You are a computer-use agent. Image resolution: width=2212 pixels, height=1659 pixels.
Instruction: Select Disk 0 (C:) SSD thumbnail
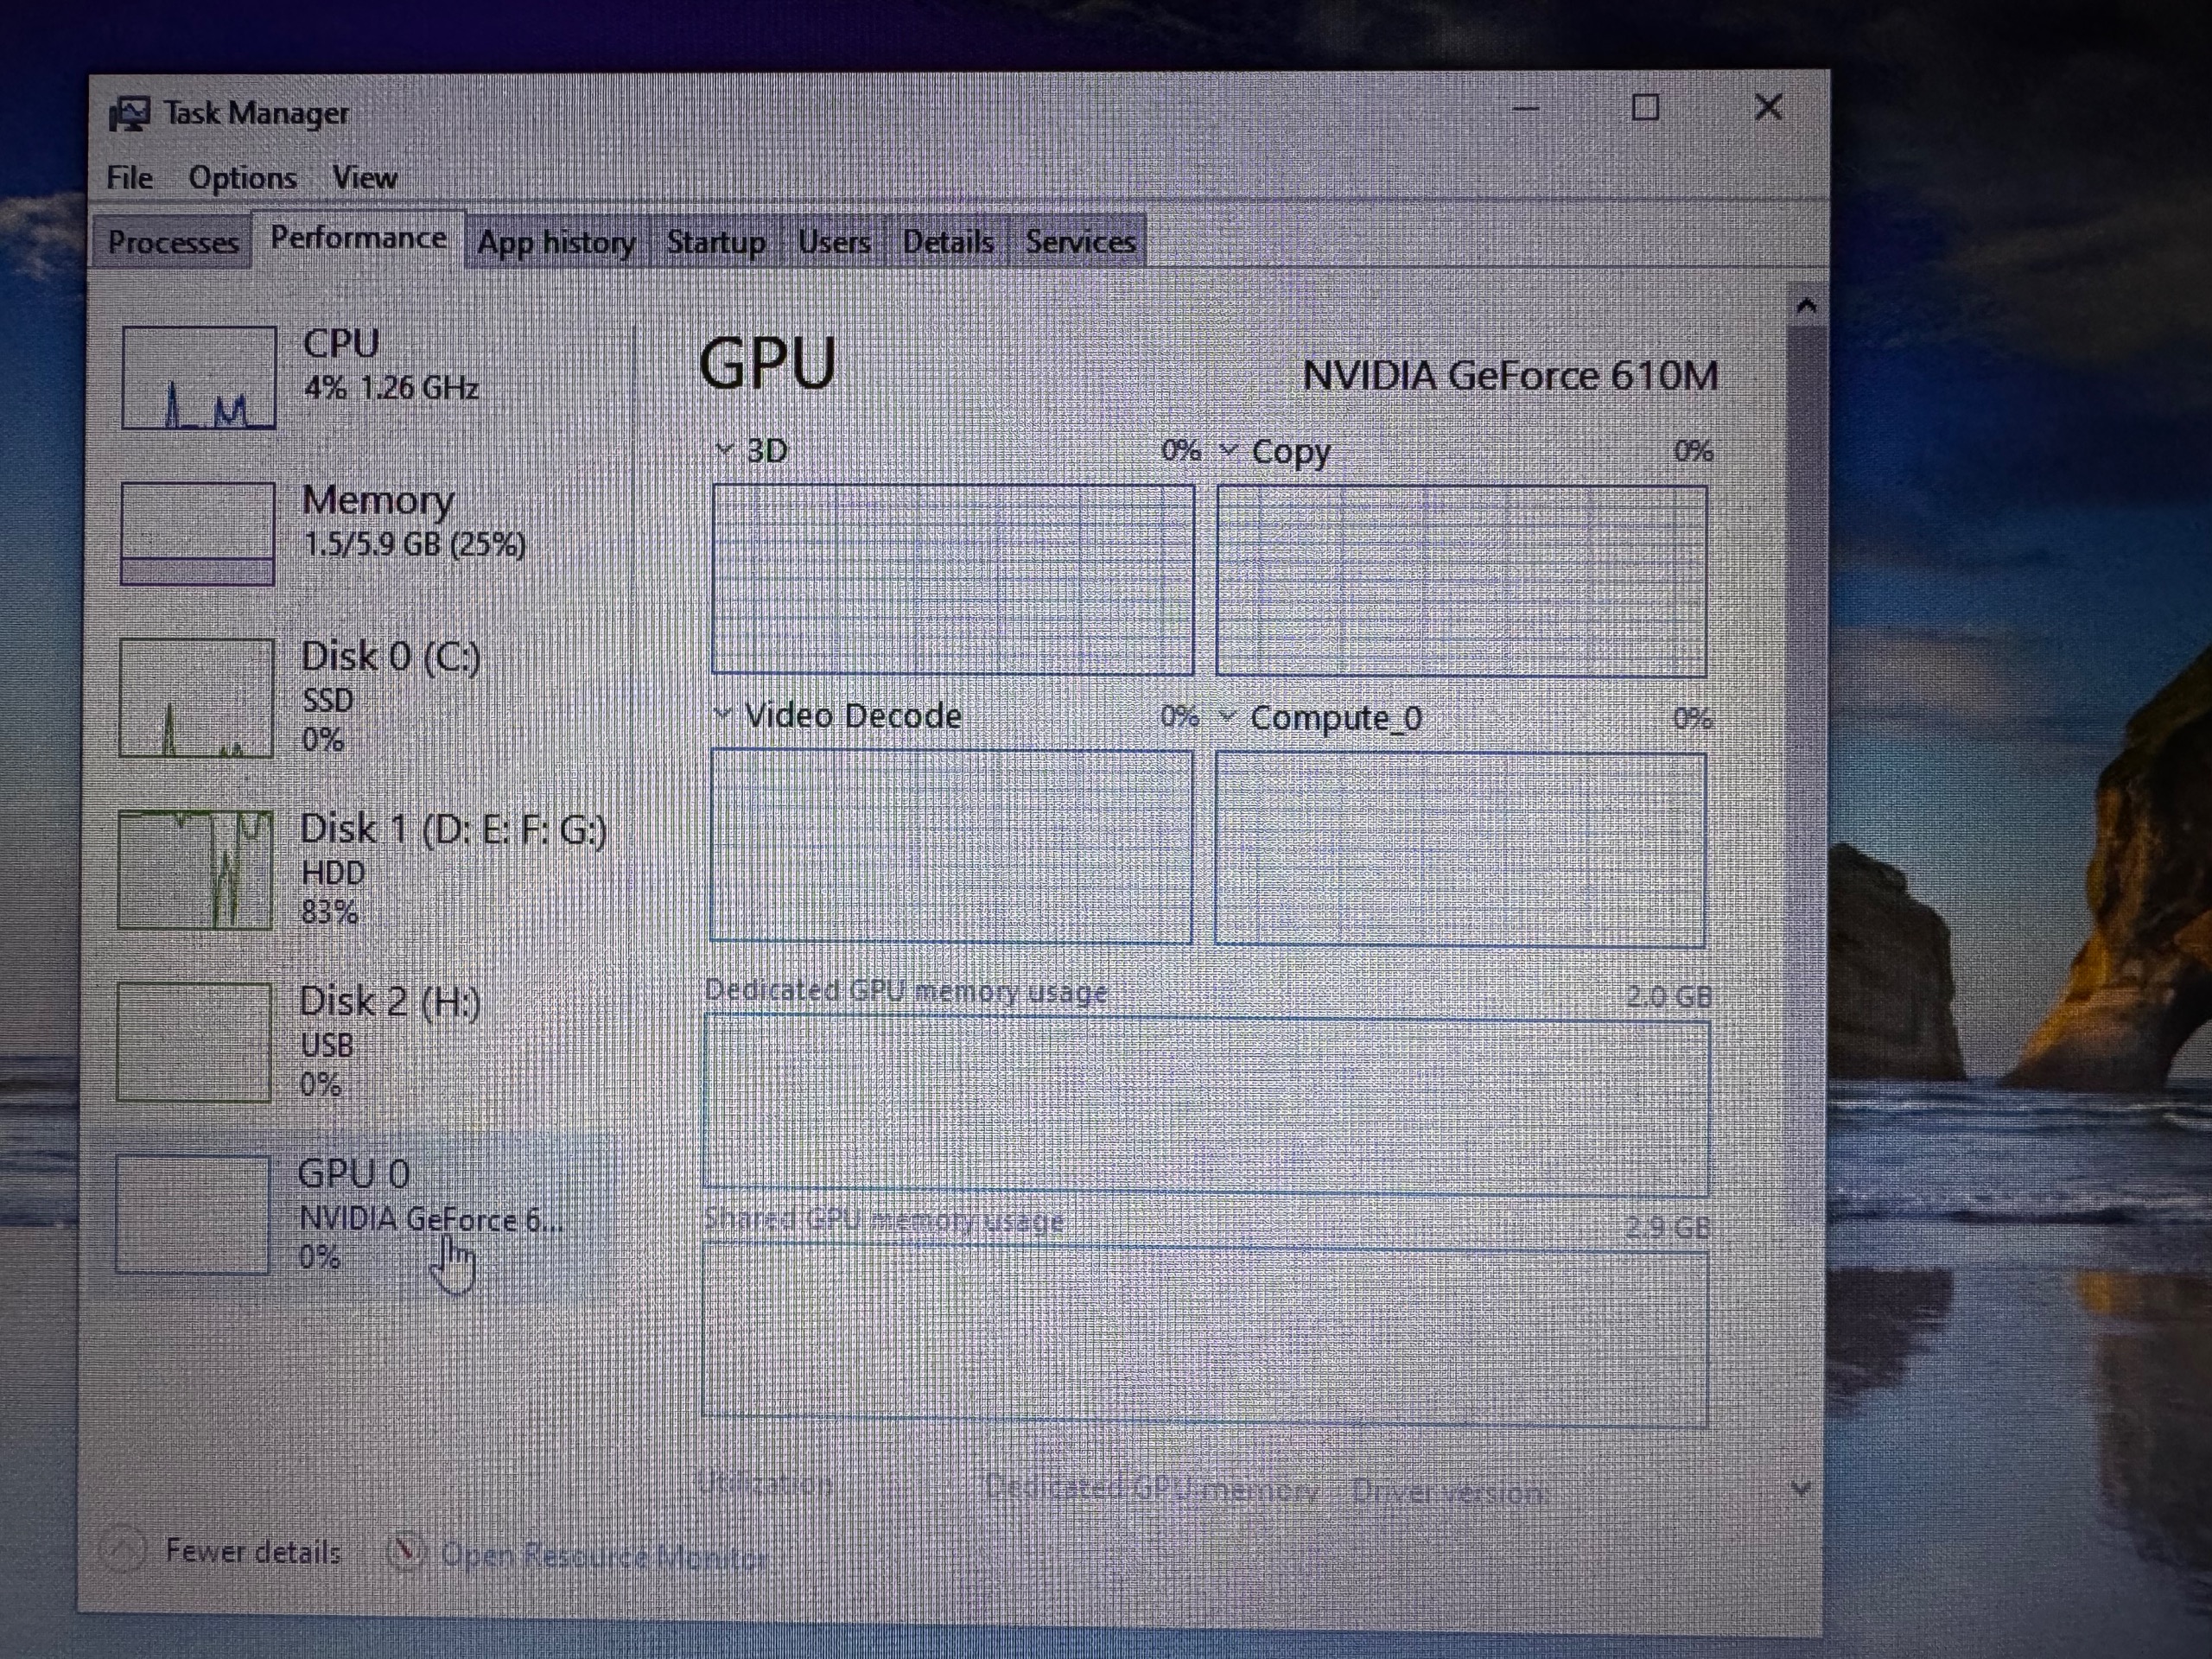(196, 698)
